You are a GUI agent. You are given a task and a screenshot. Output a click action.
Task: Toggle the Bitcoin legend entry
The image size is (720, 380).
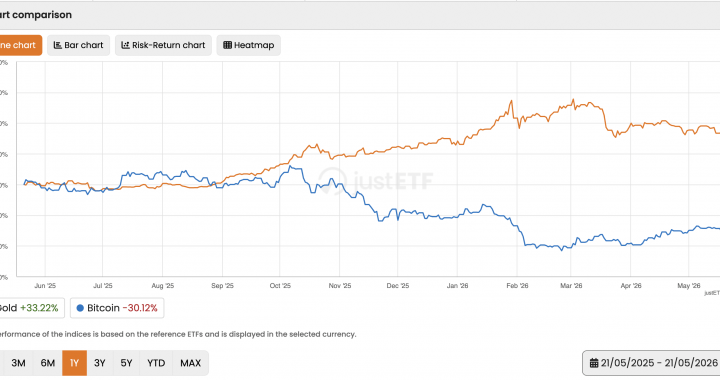117,308
